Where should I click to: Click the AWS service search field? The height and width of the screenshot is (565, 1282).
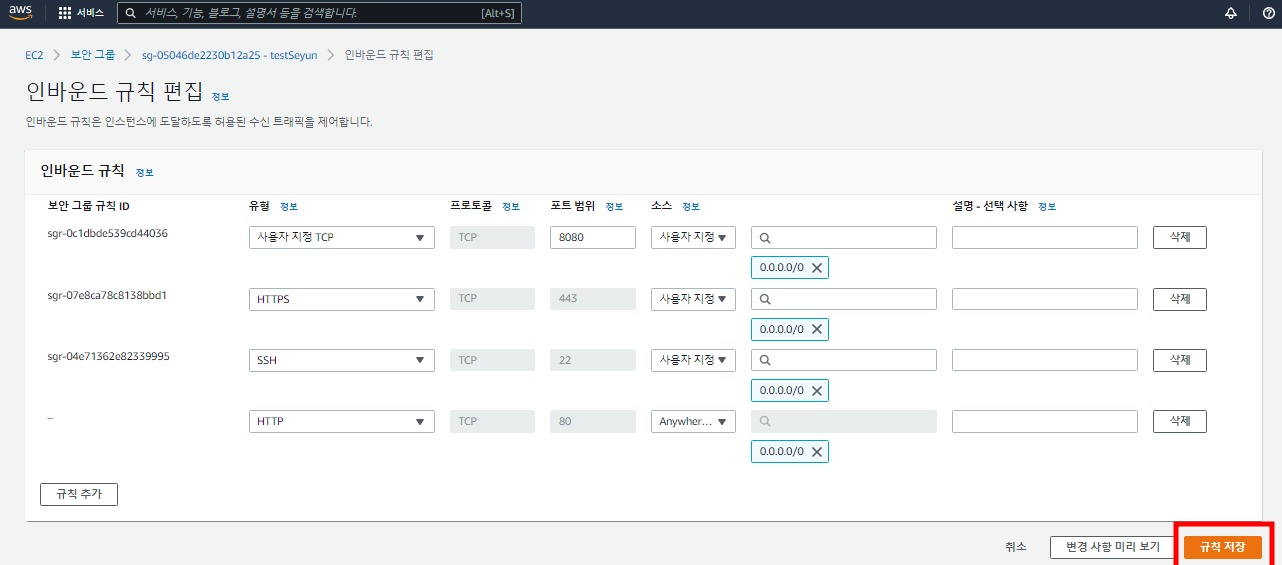click(x=319, y=13)
